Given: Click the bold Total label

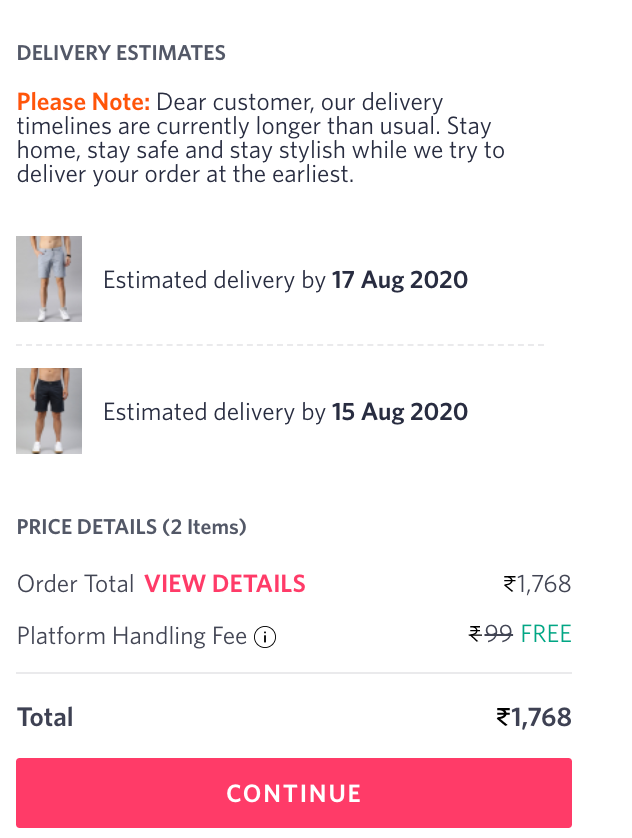Looking at the screenshot, I should point(45,717).
